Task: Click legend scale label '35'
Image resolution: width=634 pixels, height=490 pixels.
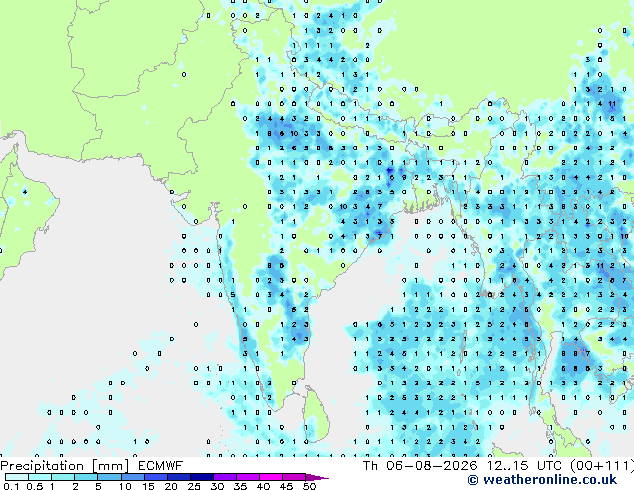Action: click(240, 486)
